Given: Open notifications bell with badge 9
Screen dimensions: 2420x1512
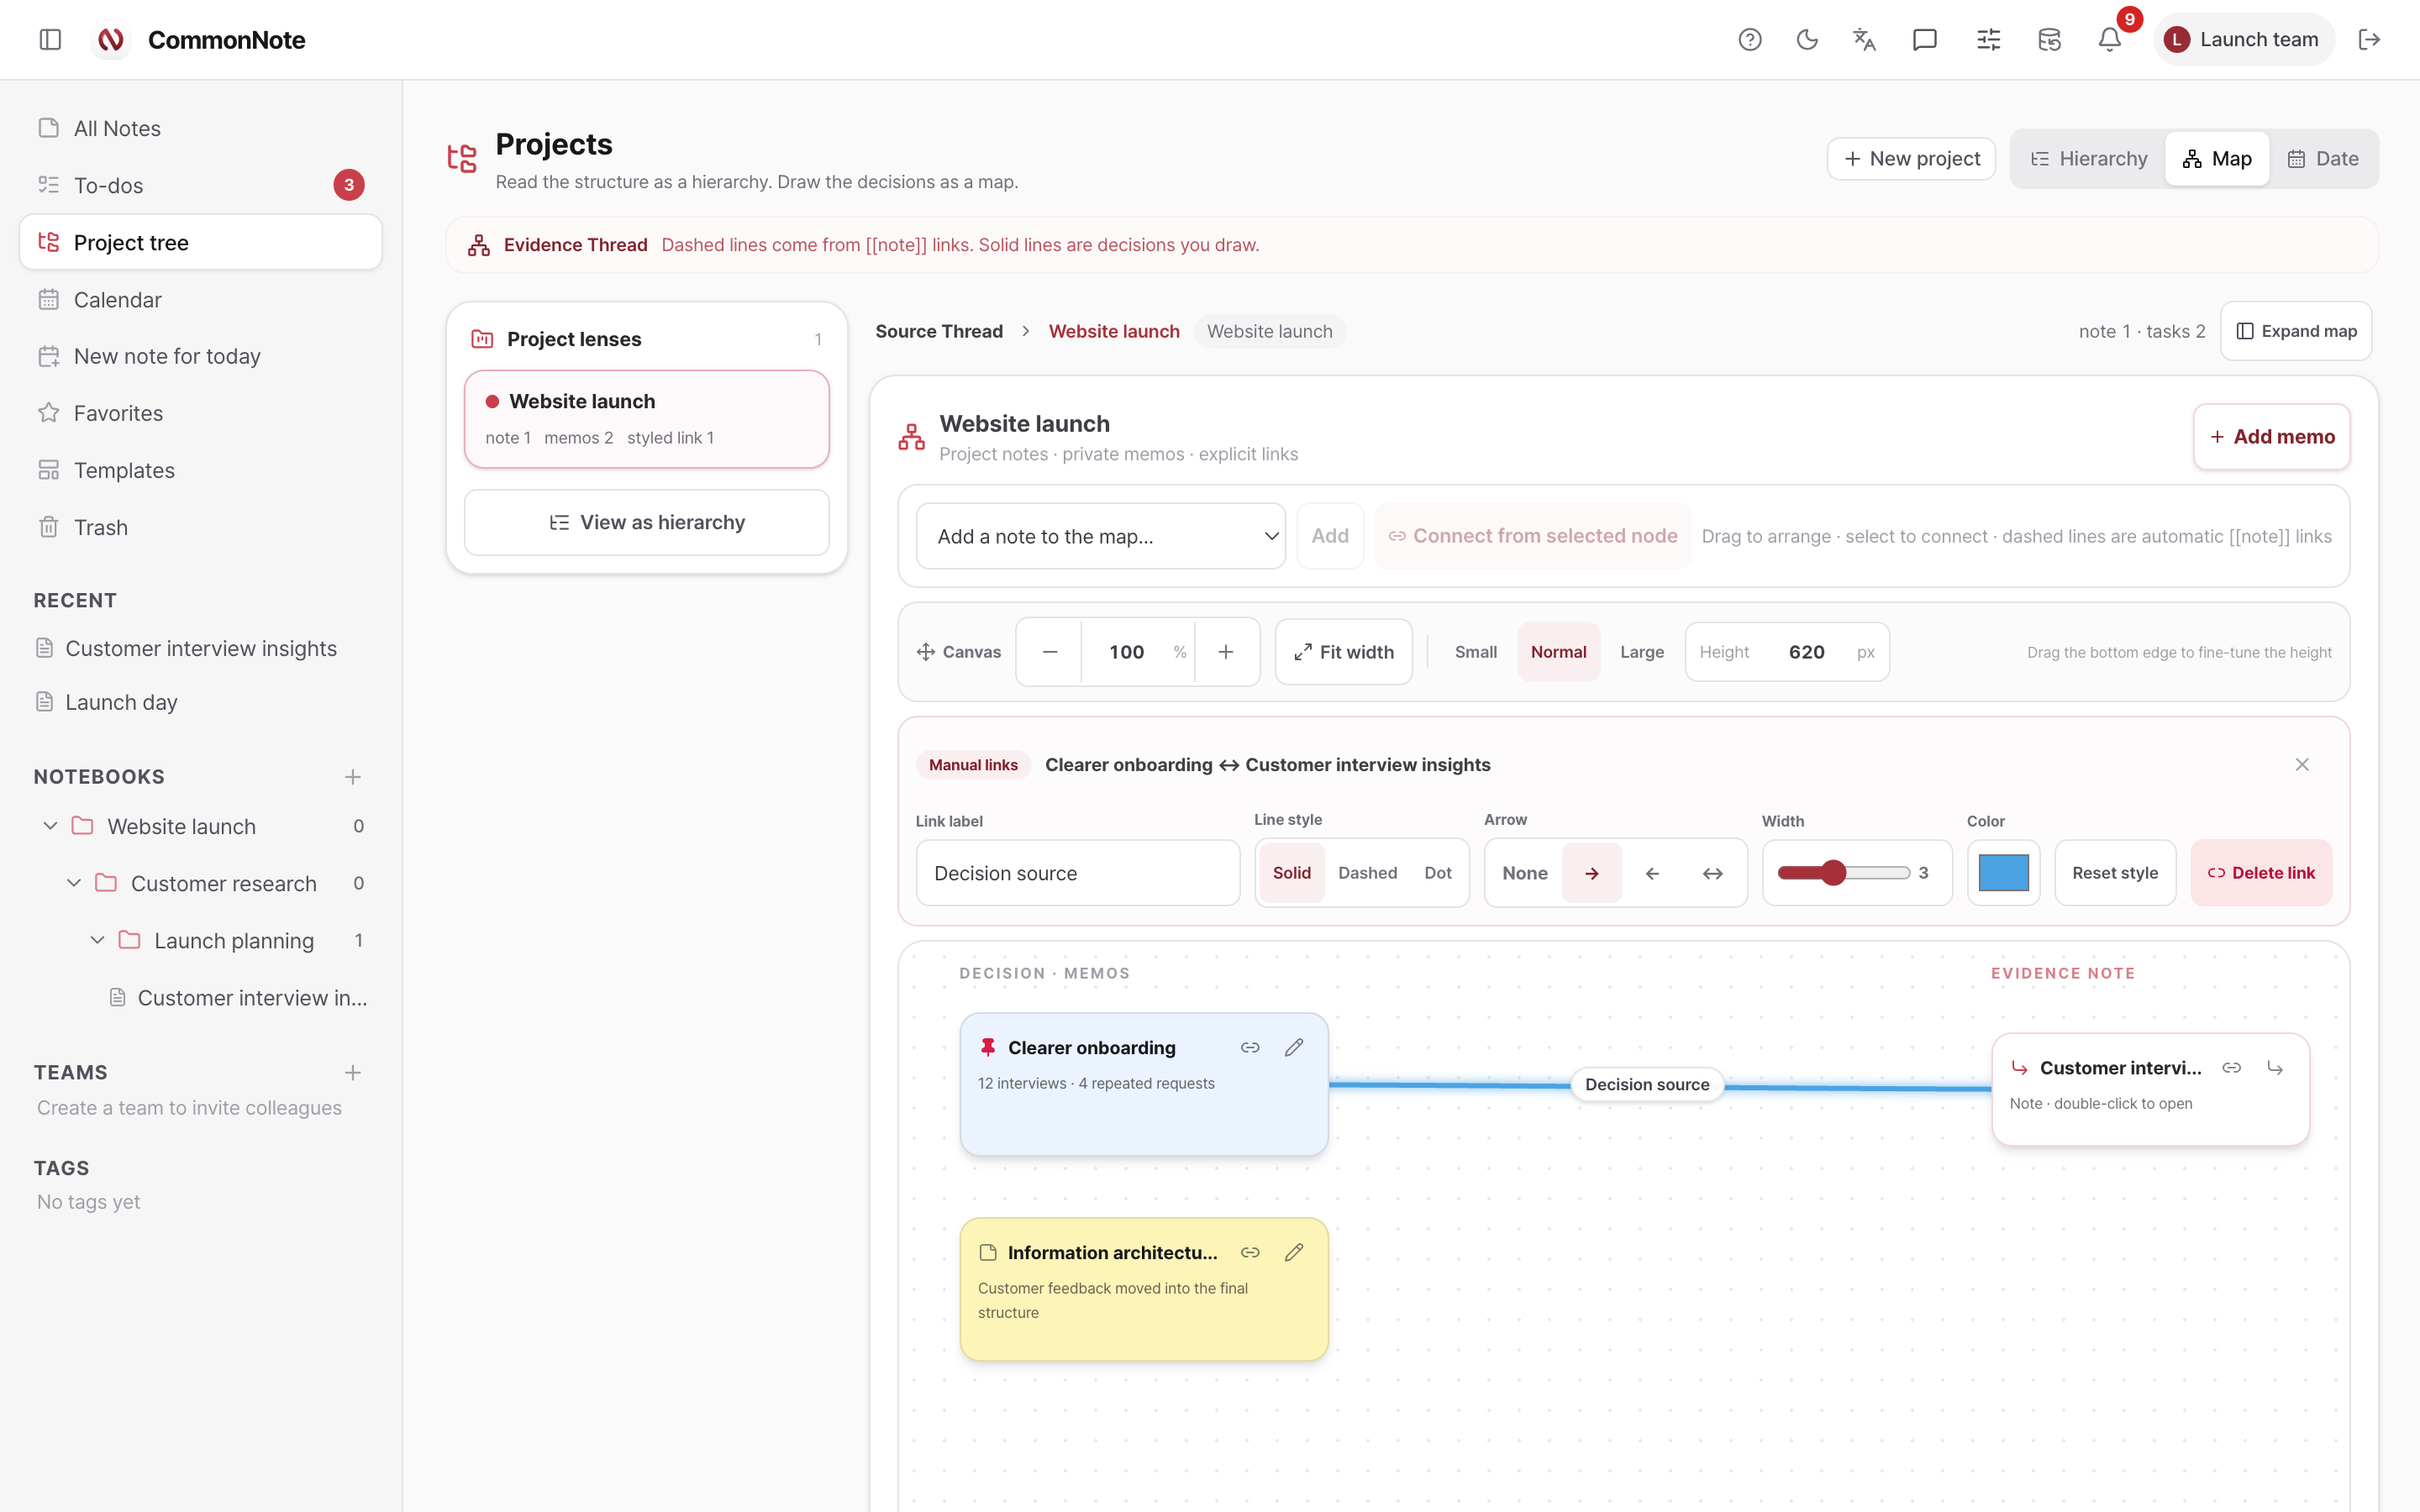Looking at the screenshot, I should (2110, 40).
